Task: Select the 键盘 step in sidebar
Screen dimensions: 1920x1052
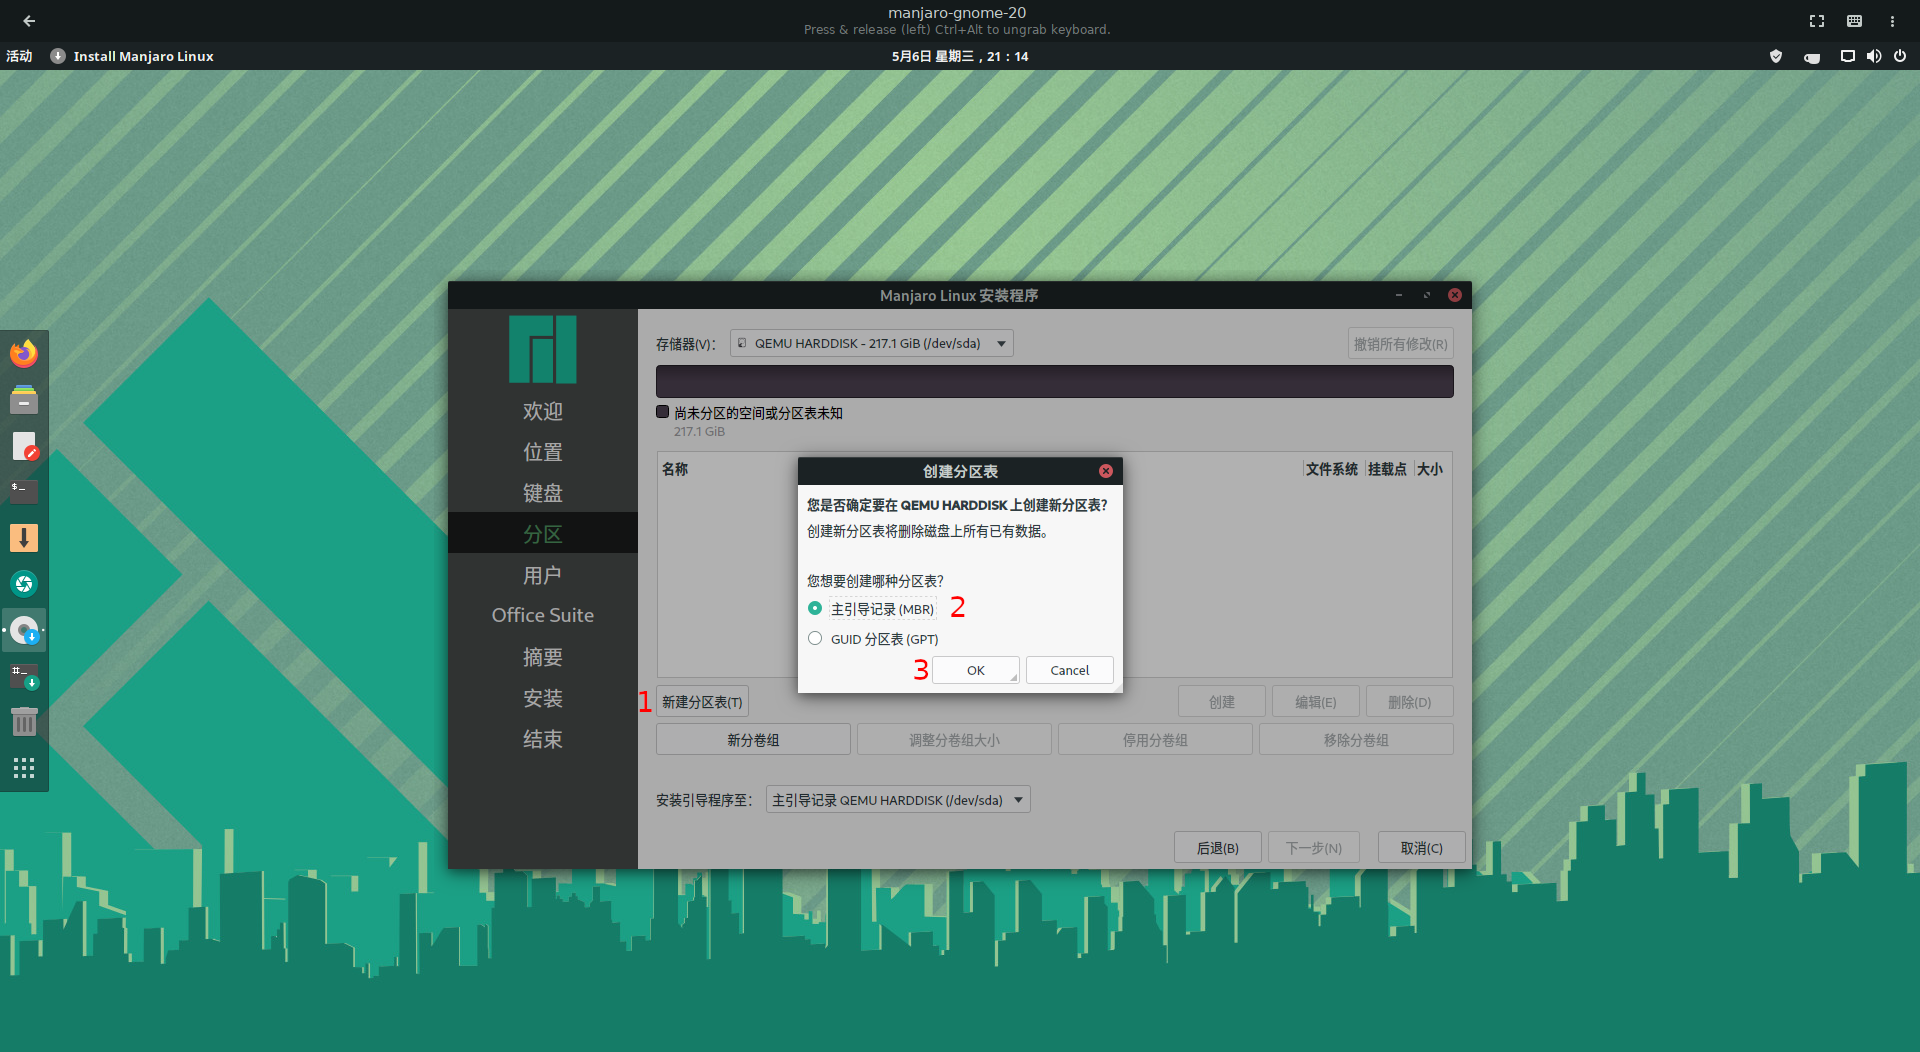Action: pos(543,493)
